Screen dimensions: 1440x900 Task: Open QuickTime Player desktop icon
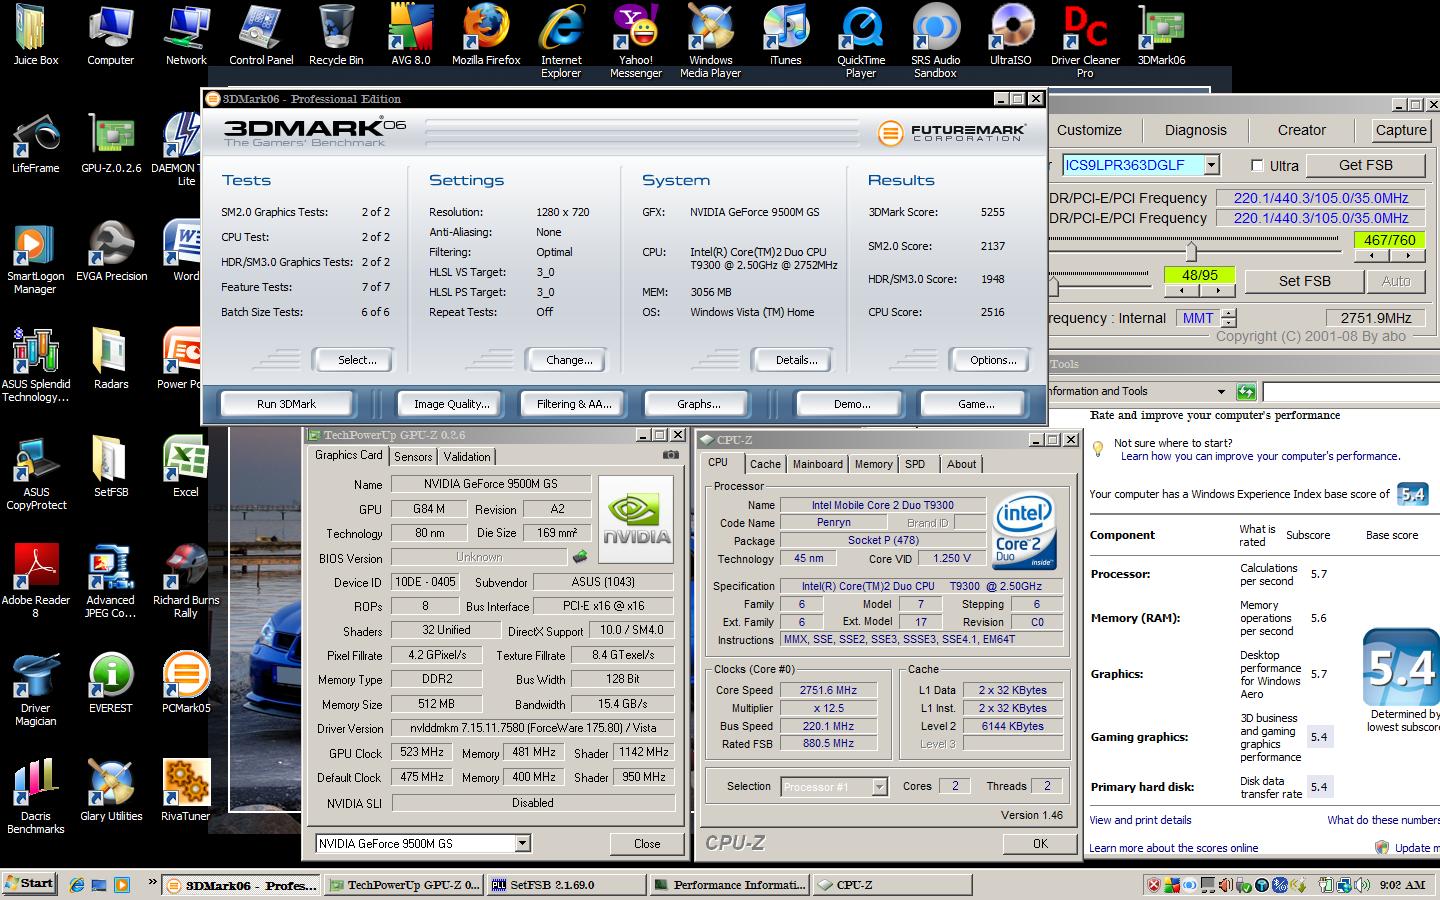click(861, 41)
